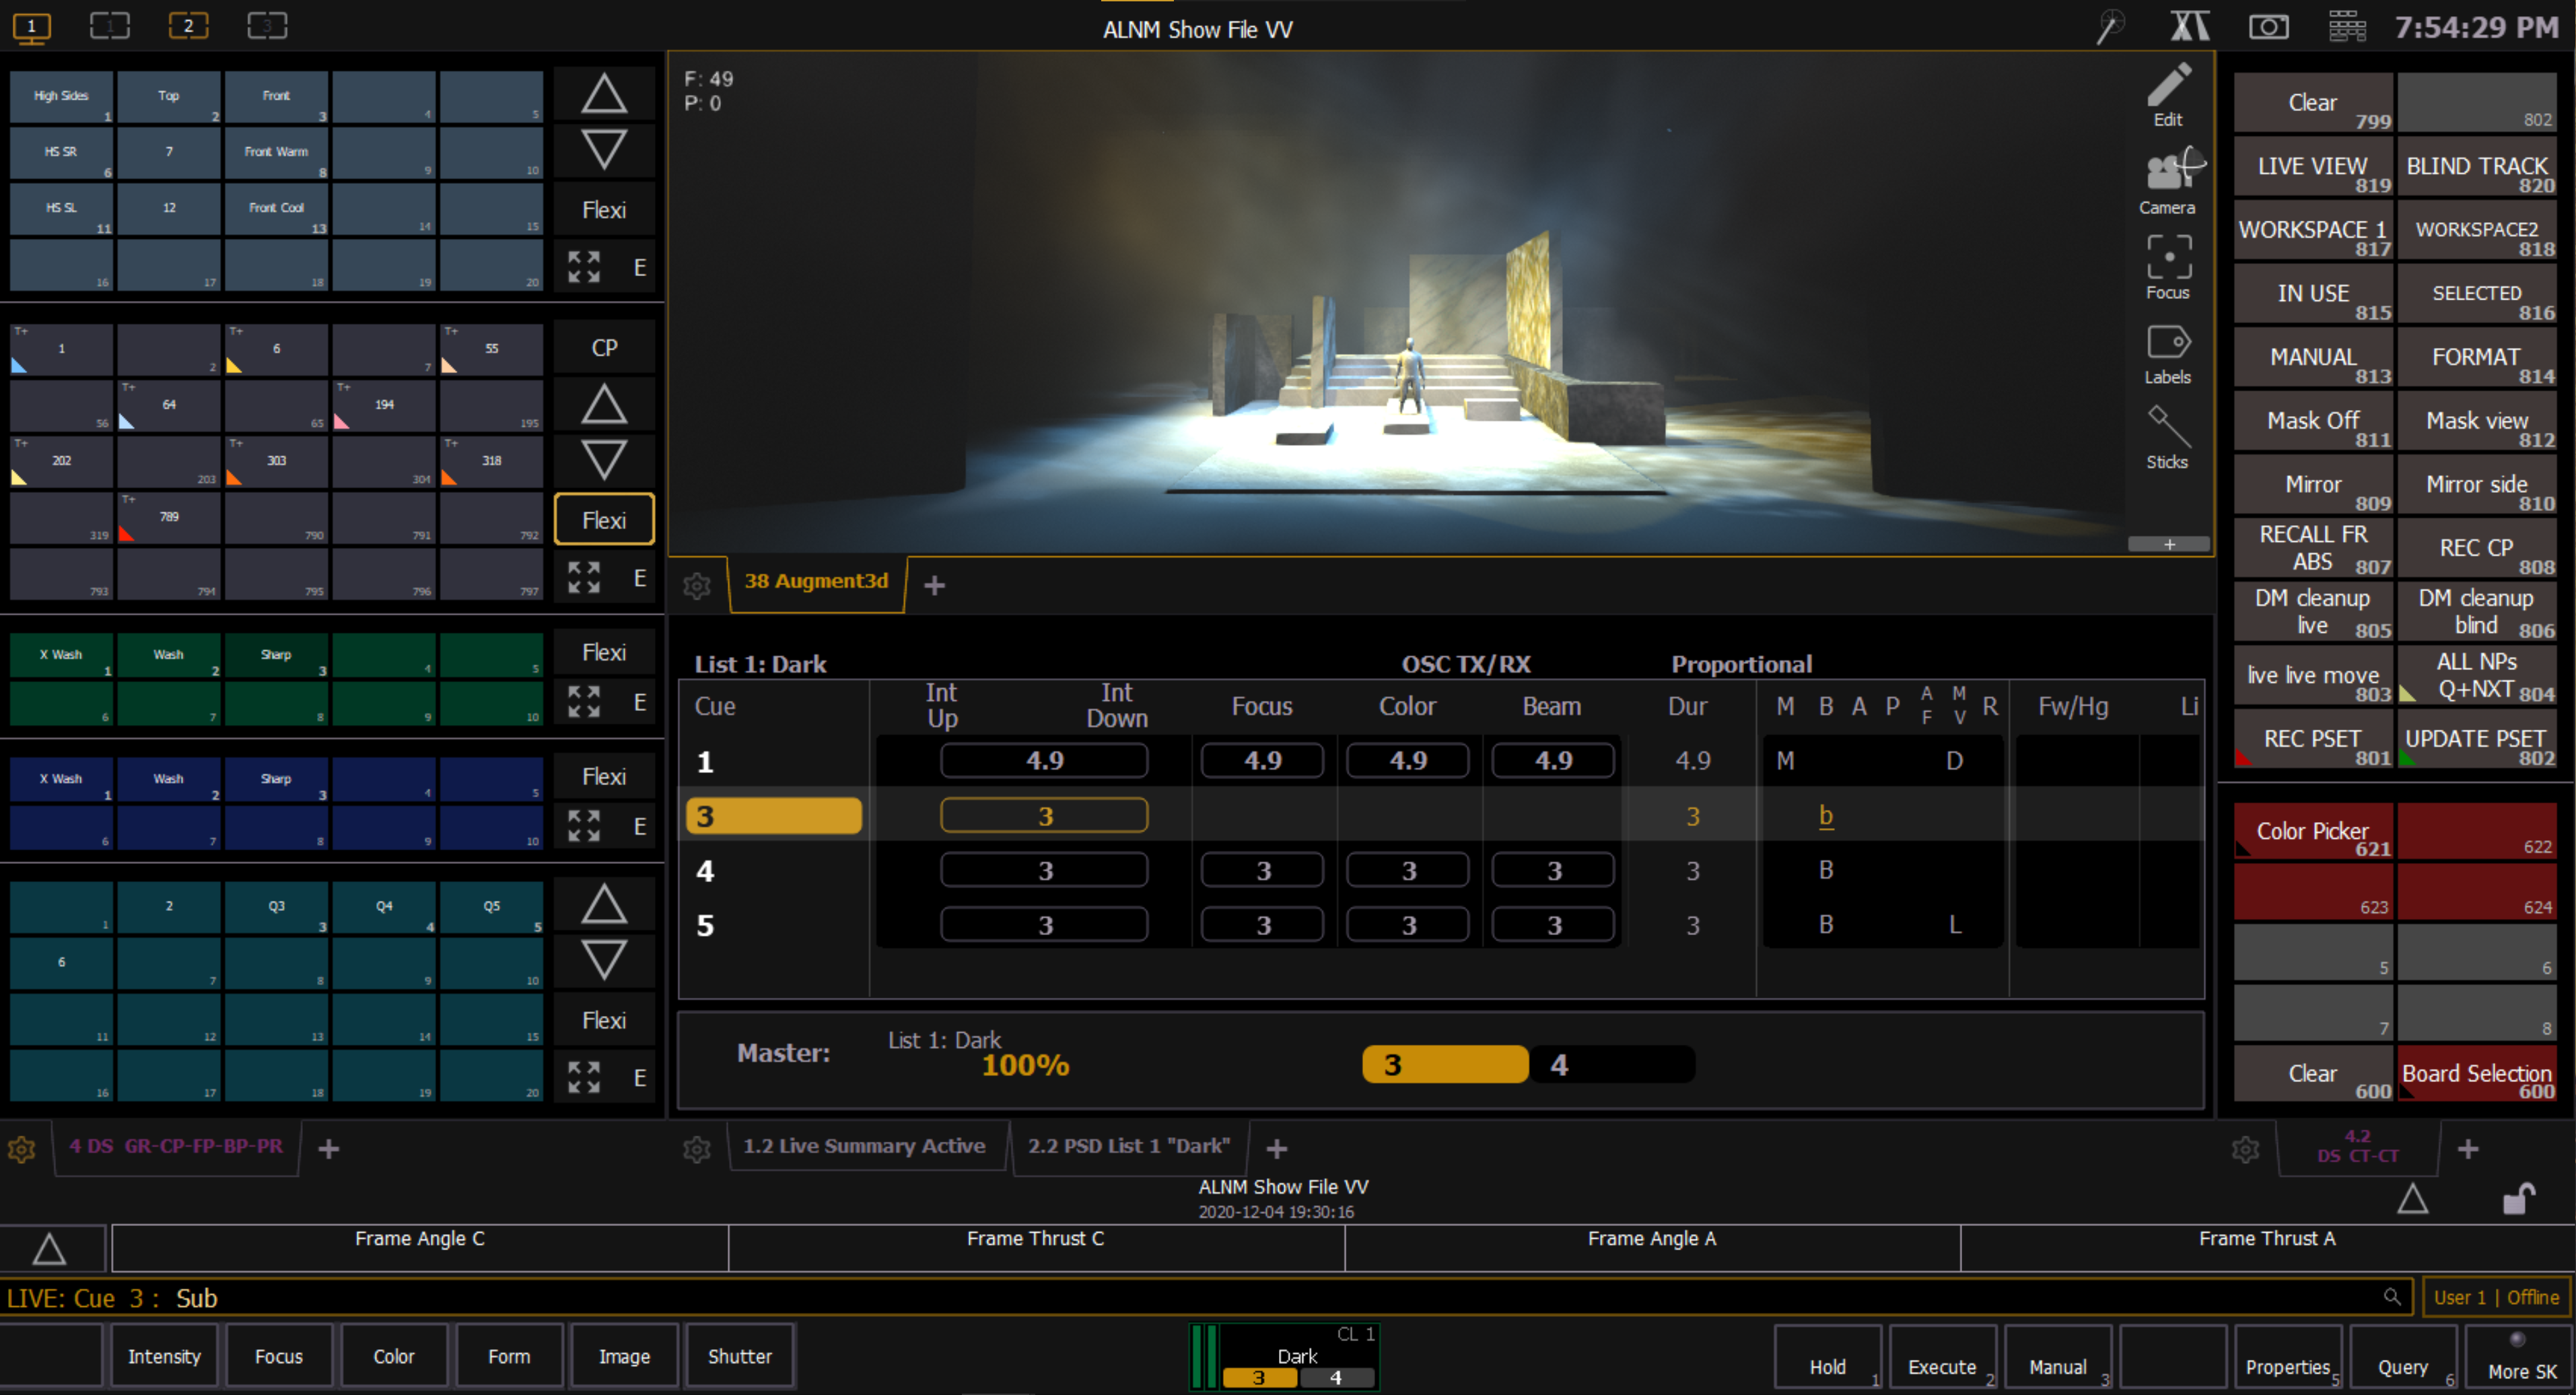
Task: Select cue 4 in the cue list
Action: coord(705,871)
